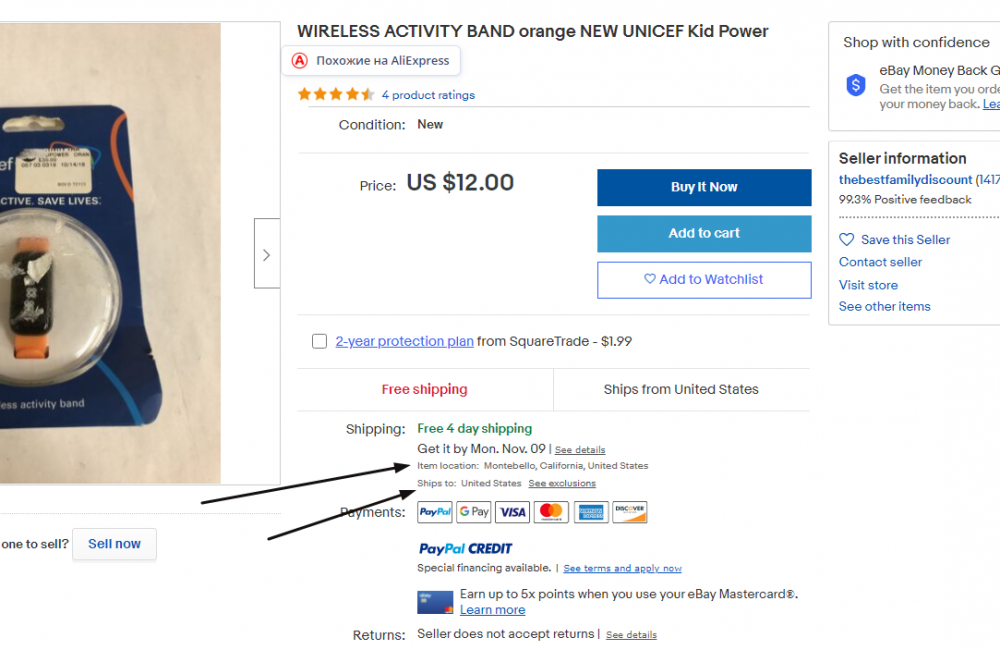
Task: Visit the seller thebestfamilydiscount profile
Action: tap(905, 179)
